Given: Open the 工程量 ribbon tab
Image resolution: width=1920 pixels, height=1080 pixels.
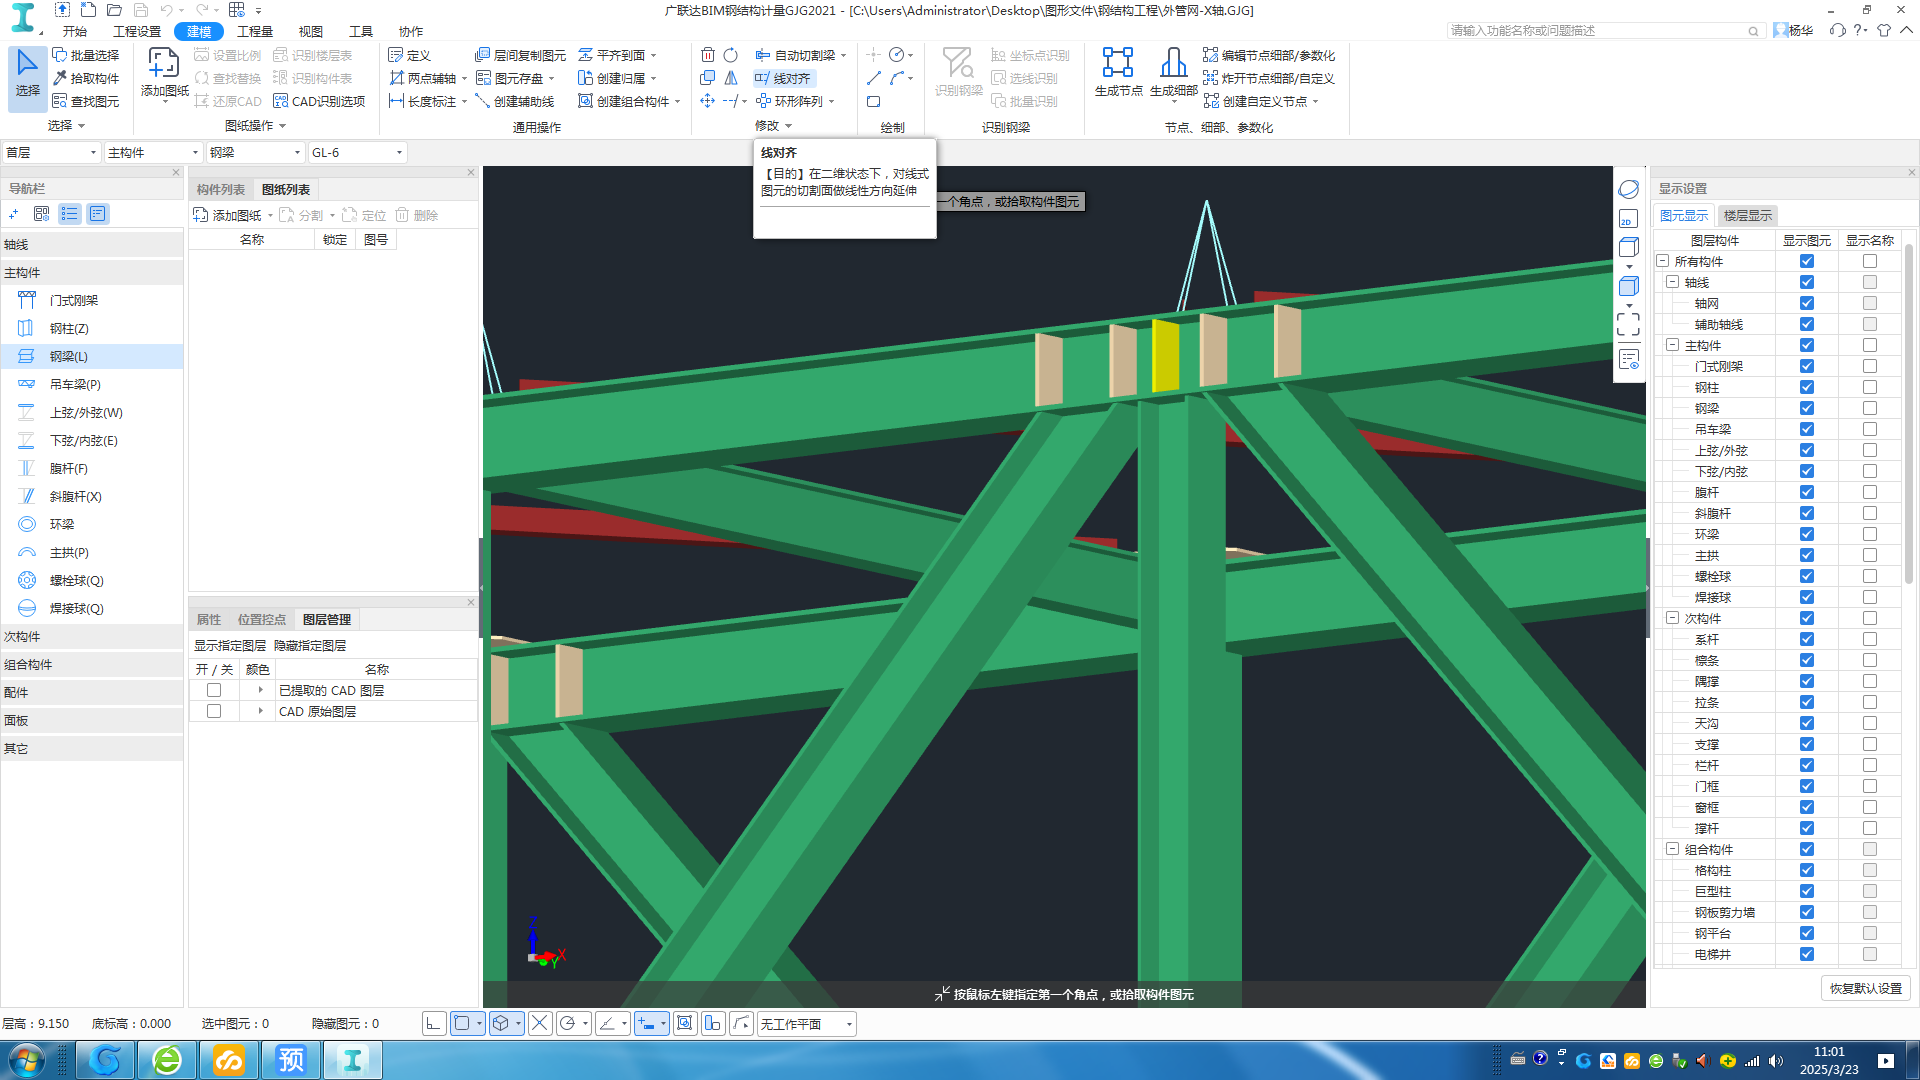Looking at the screenshot, I should click(x=255, y=31).
